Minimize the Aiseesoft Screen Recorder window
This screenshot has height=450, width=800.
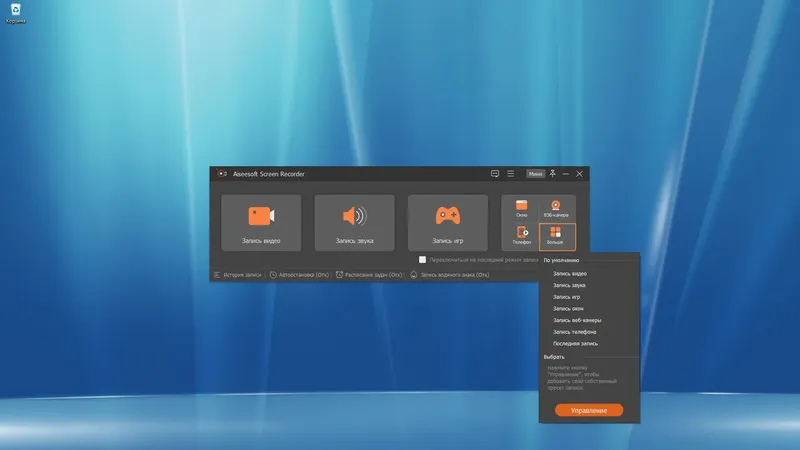(565, 174)
